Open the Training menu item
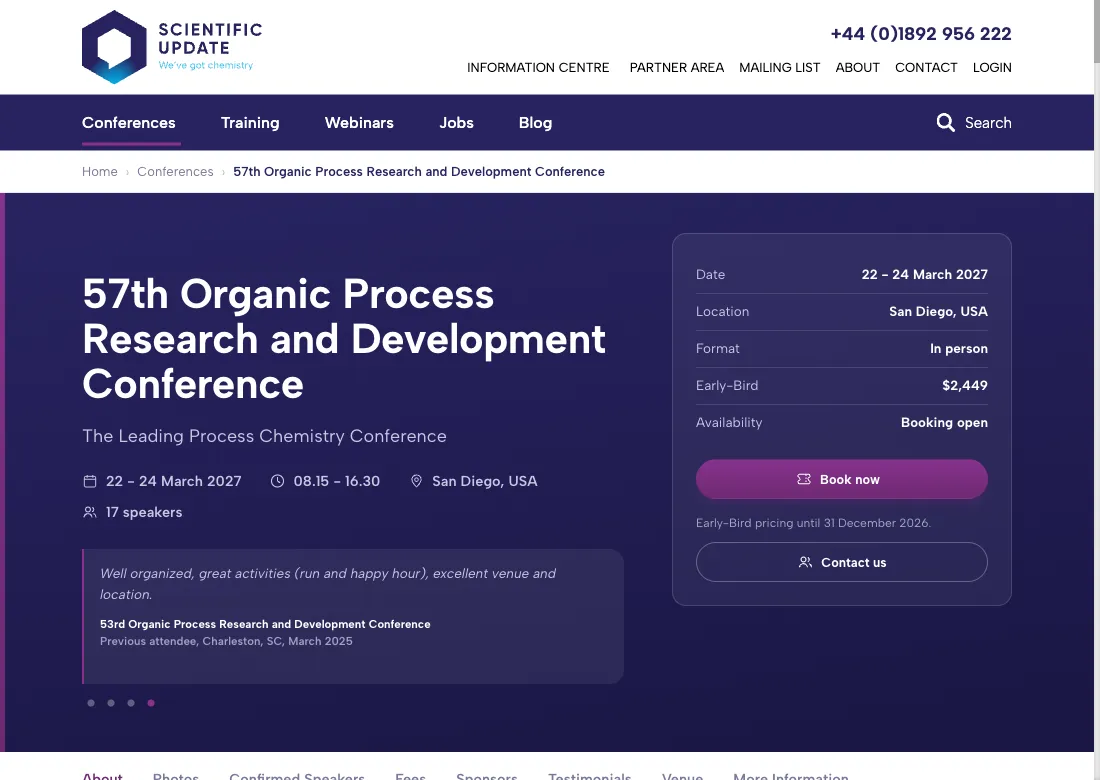Viewport: 1100px width, 780px height. [250, 123]
